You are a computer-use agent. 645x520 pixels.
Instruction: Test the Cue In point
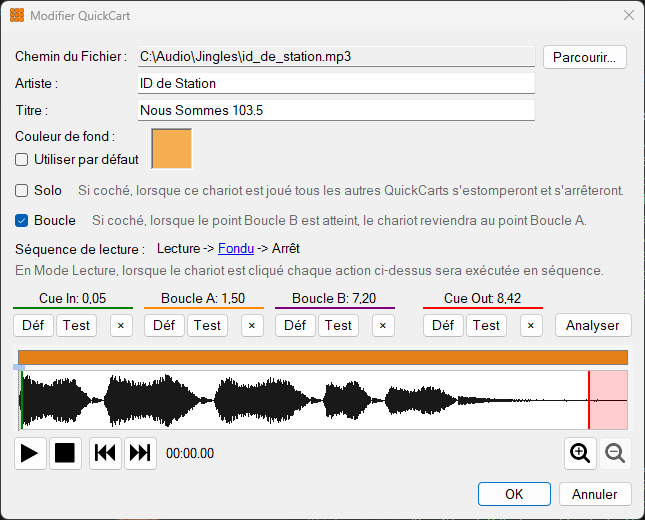tap(76, 325)
